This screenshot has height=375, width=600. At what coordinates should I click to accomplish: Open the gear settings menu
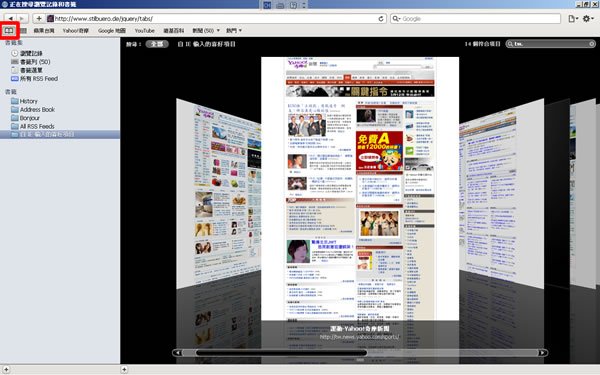[x=588, y=18]
